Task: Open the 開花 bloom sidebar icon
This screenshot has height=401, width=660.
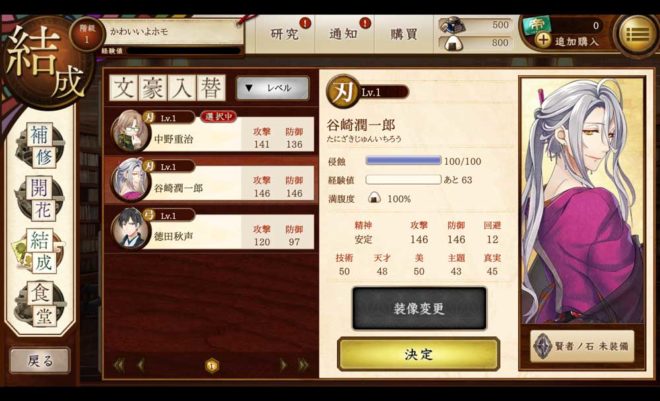Action: (40, 198)
